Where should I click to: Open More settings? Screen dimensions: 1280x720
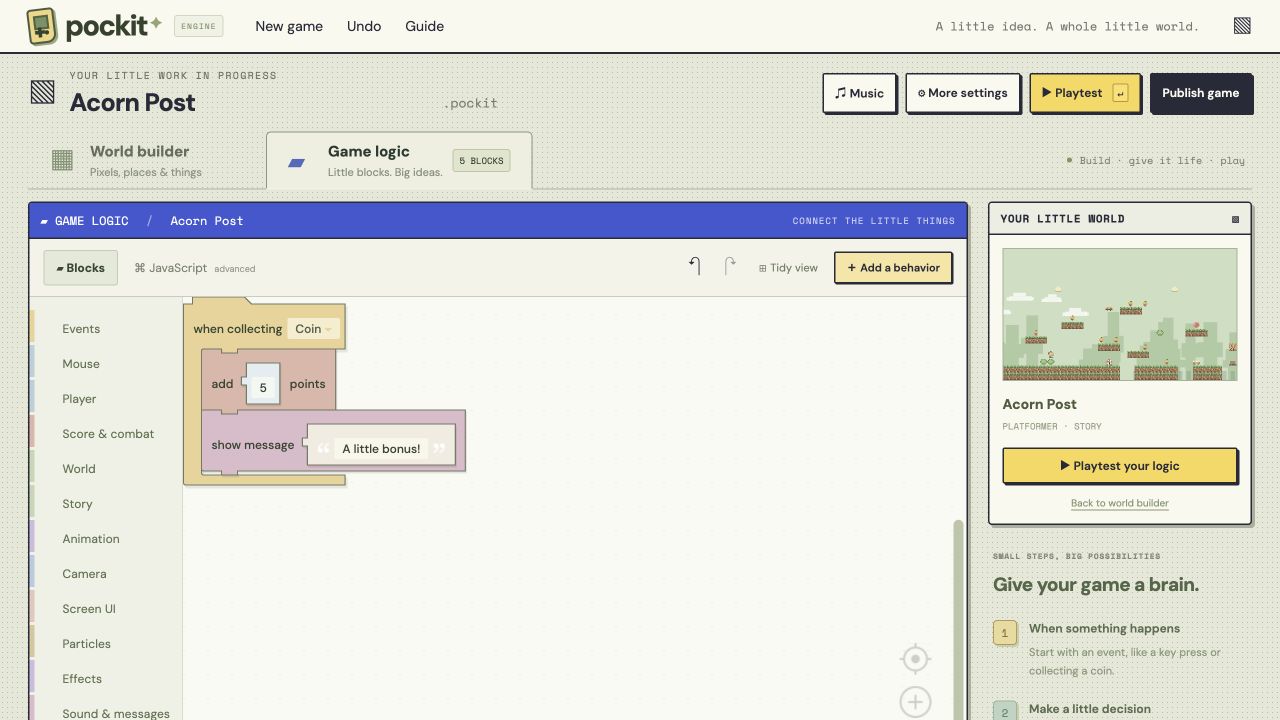(x=963, y=93)
